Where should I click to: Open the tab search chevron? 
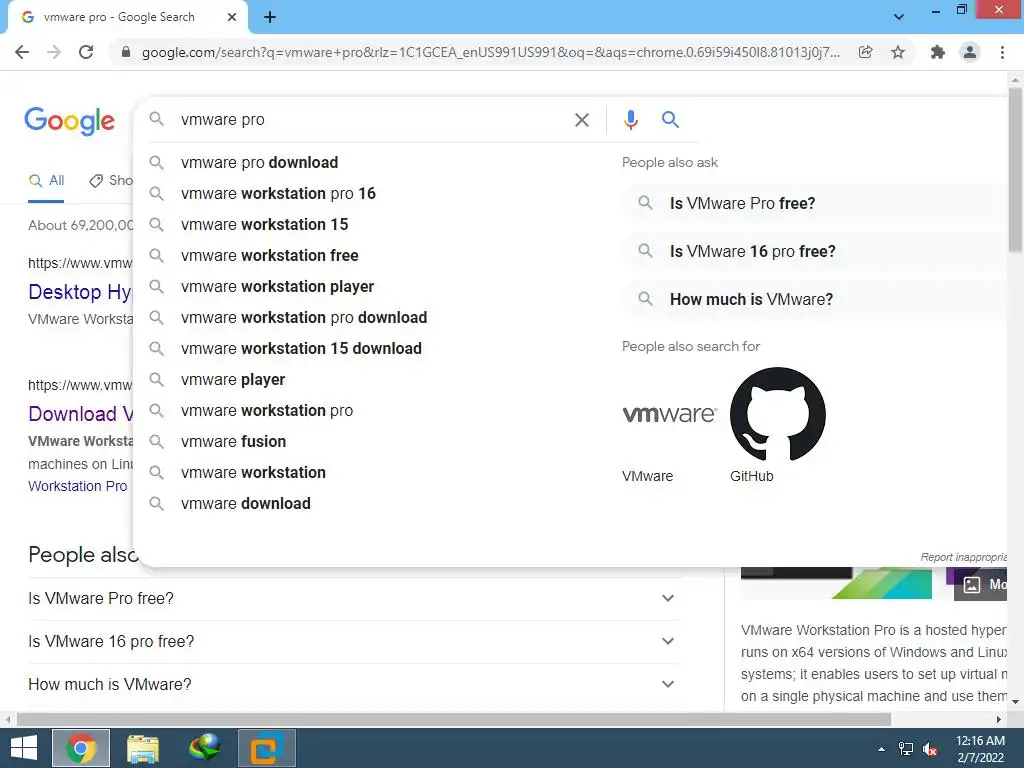pyautogui.click(x=899, y=17)
